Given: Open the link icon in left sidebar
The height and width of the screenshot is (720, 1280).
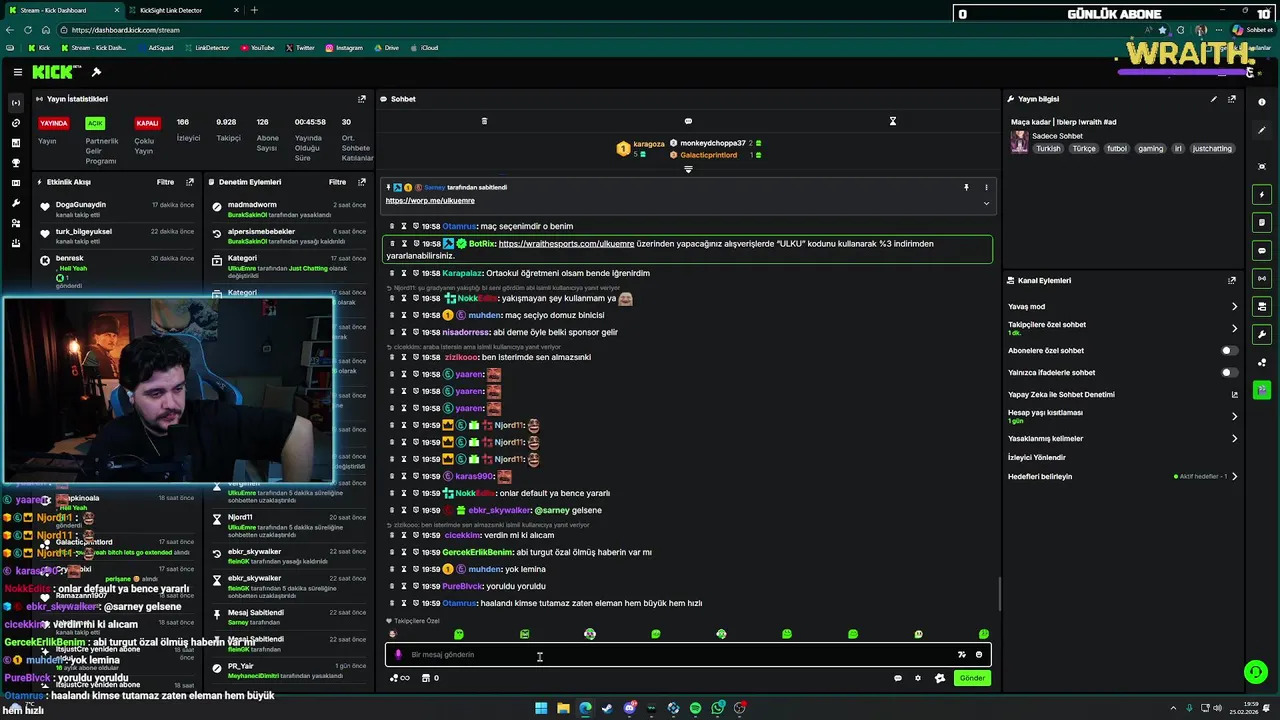Looking at the screenshot, I should click(15, 123).
